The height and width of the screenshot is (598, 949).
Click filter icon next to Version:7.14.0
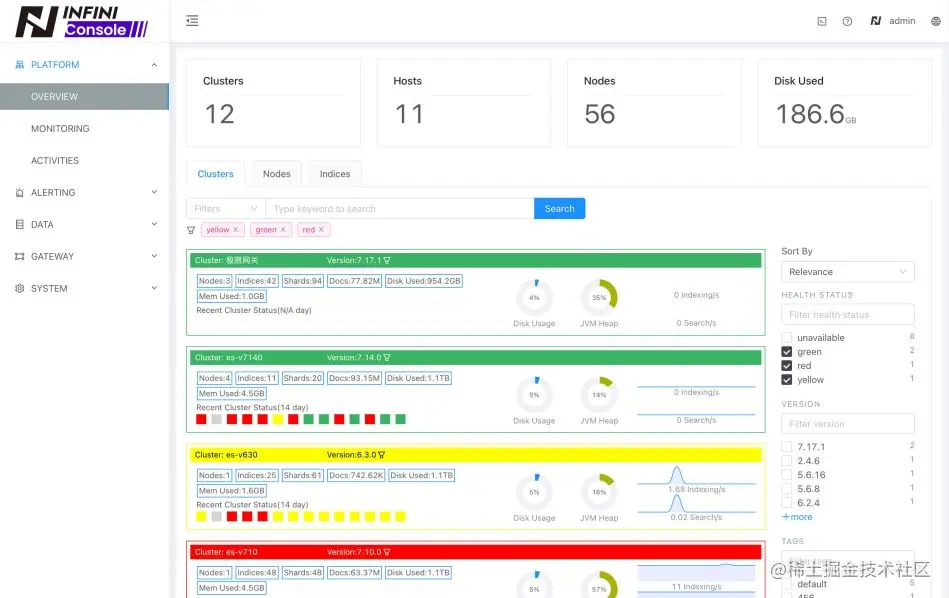click(387, 358)
